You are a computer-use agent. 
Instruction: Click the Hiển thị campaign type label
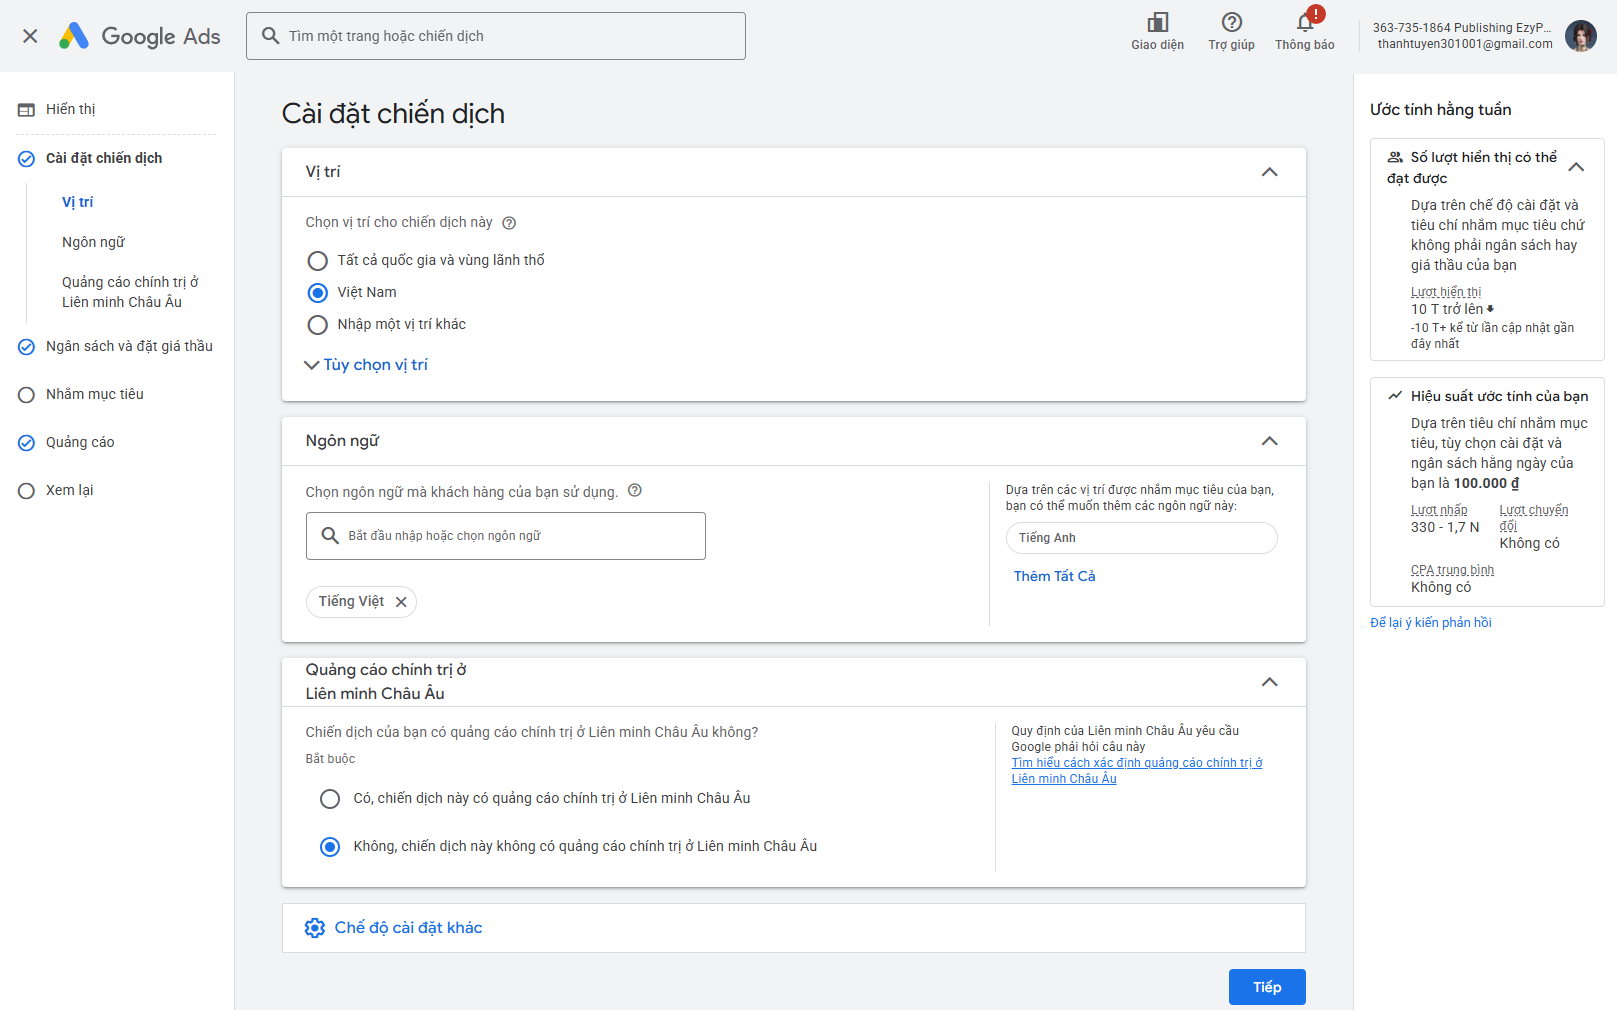[71, 109]
